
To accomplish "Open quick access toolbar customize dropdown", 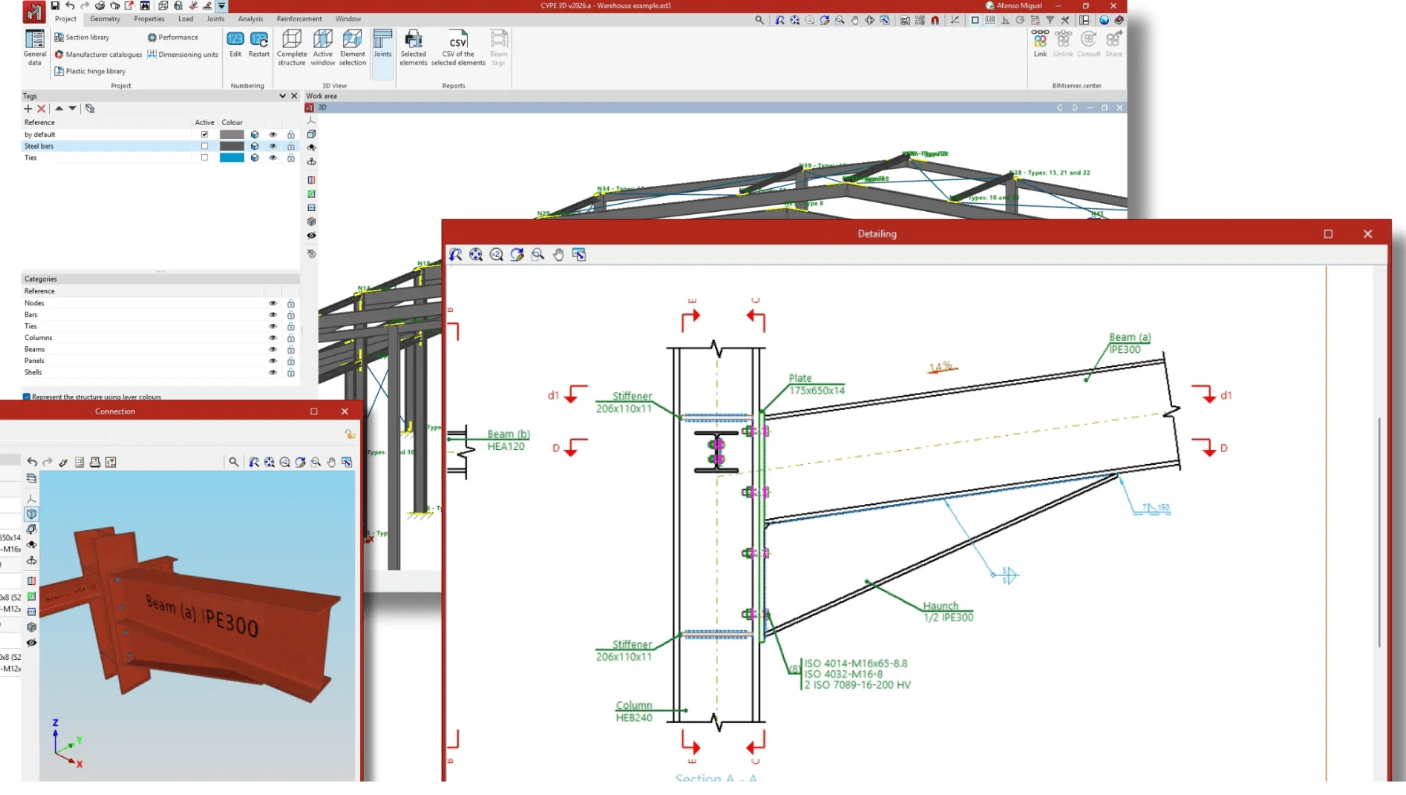I will (221, 6).
